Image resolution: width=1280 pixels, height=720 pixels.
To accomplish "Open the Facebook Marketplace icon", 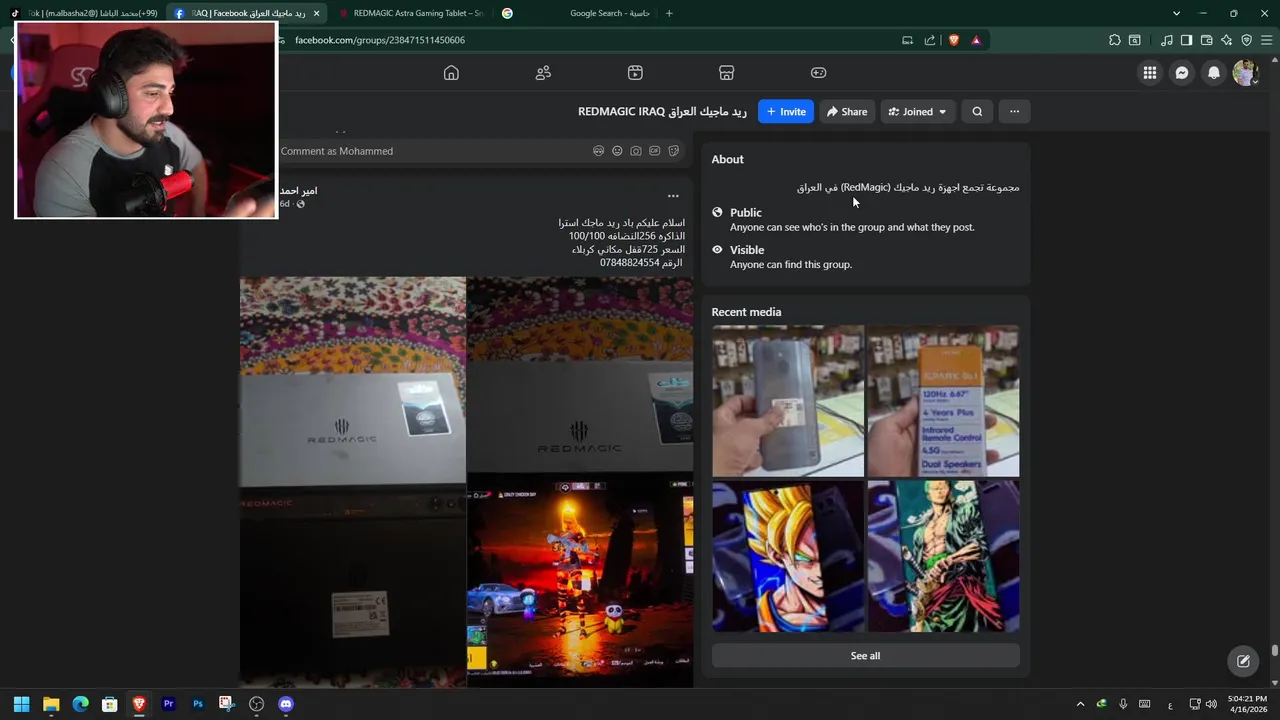I will 727,73.
